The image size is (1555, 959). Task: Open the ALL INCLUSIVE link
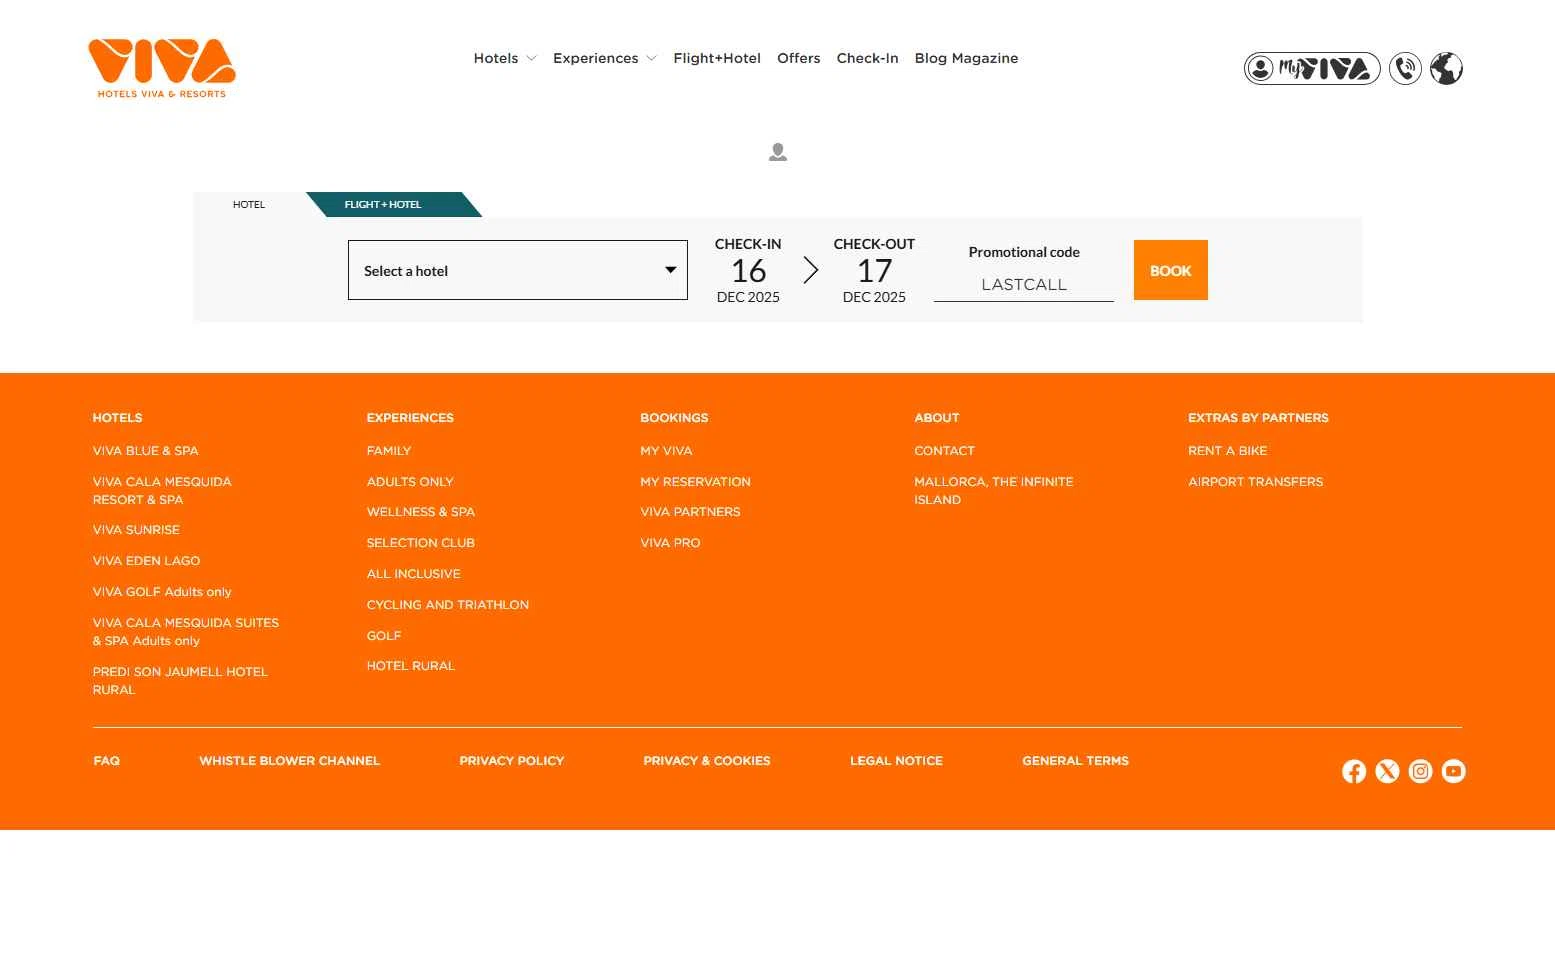pyautogui.click(x=414, y=574)
